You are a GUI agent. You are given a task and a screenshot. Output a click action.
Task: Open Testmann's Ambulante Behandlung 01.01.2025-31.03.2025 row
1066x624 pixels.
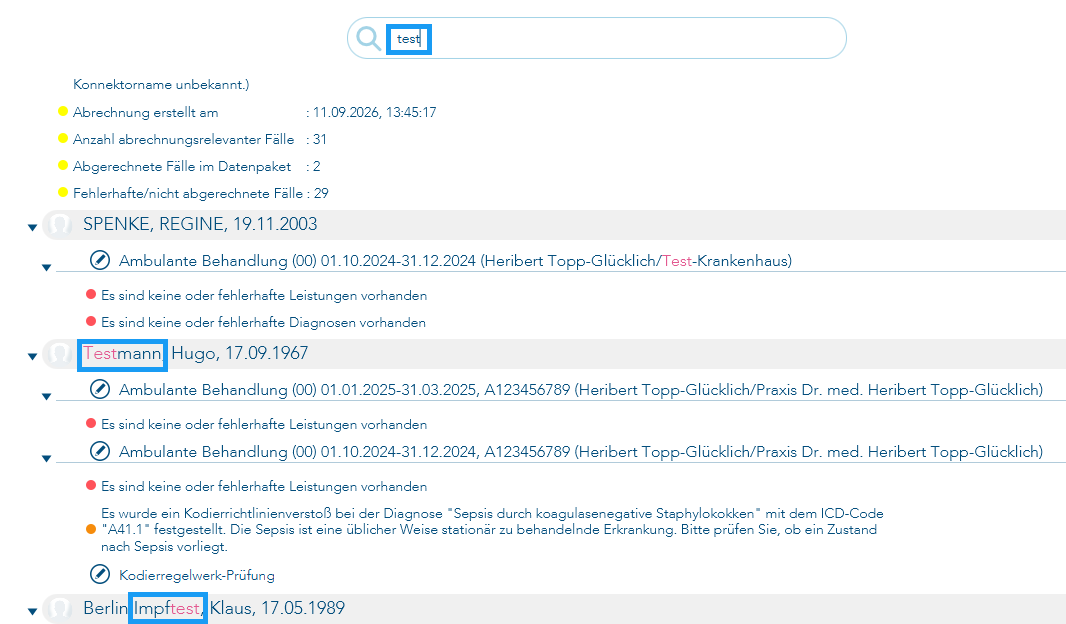click(581, 389)
